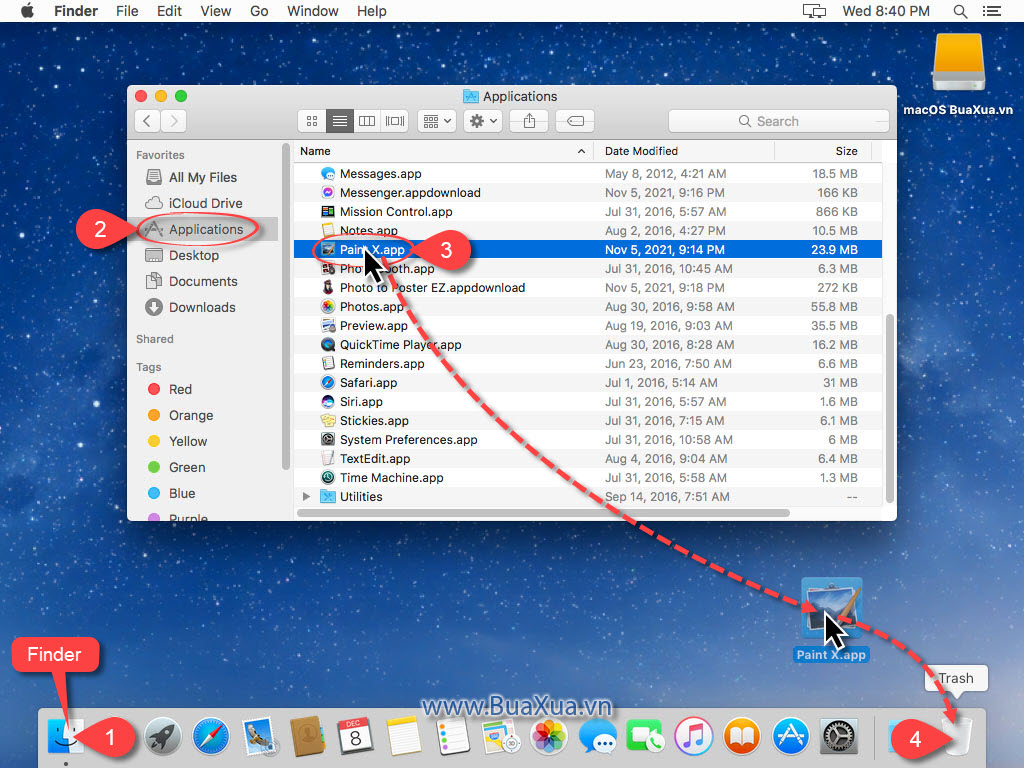Select Messages.app in the list

[x=588, y=174]
